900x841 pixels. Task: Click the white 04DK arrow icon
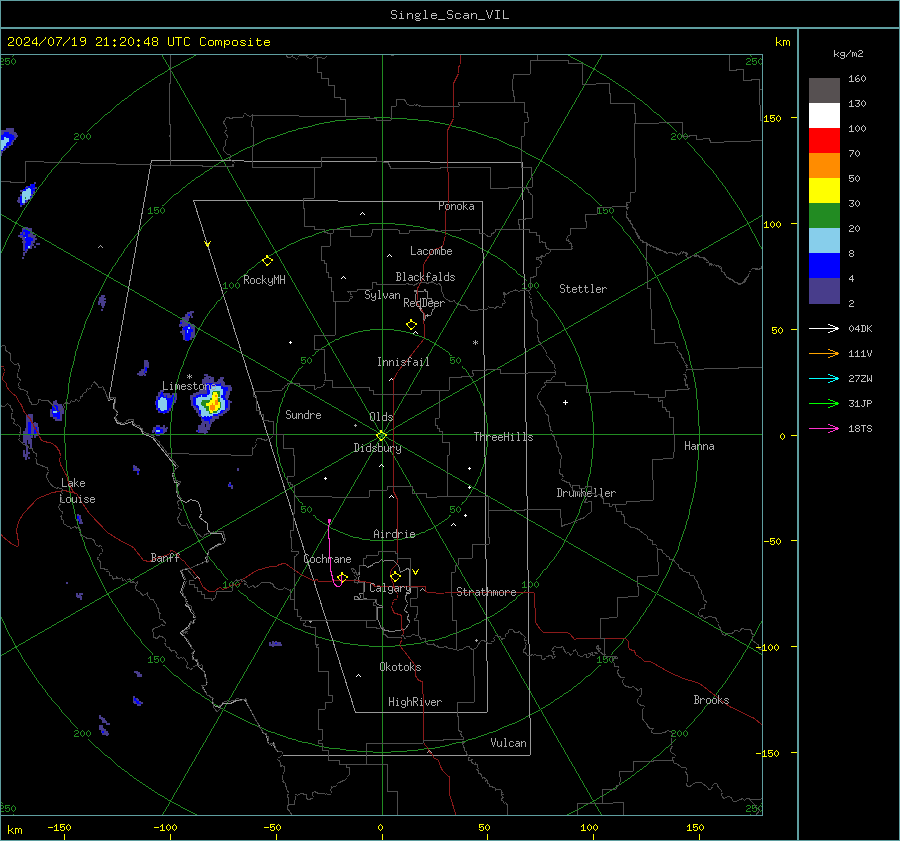tap(824, 329)
